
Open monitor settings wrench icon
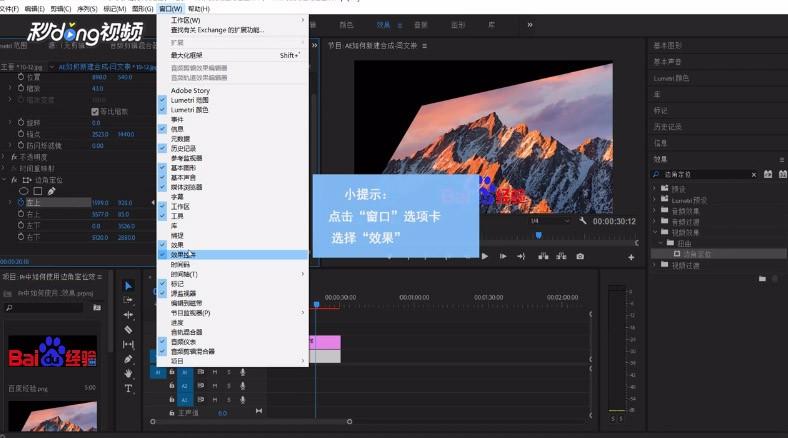[x=582, y=221]
